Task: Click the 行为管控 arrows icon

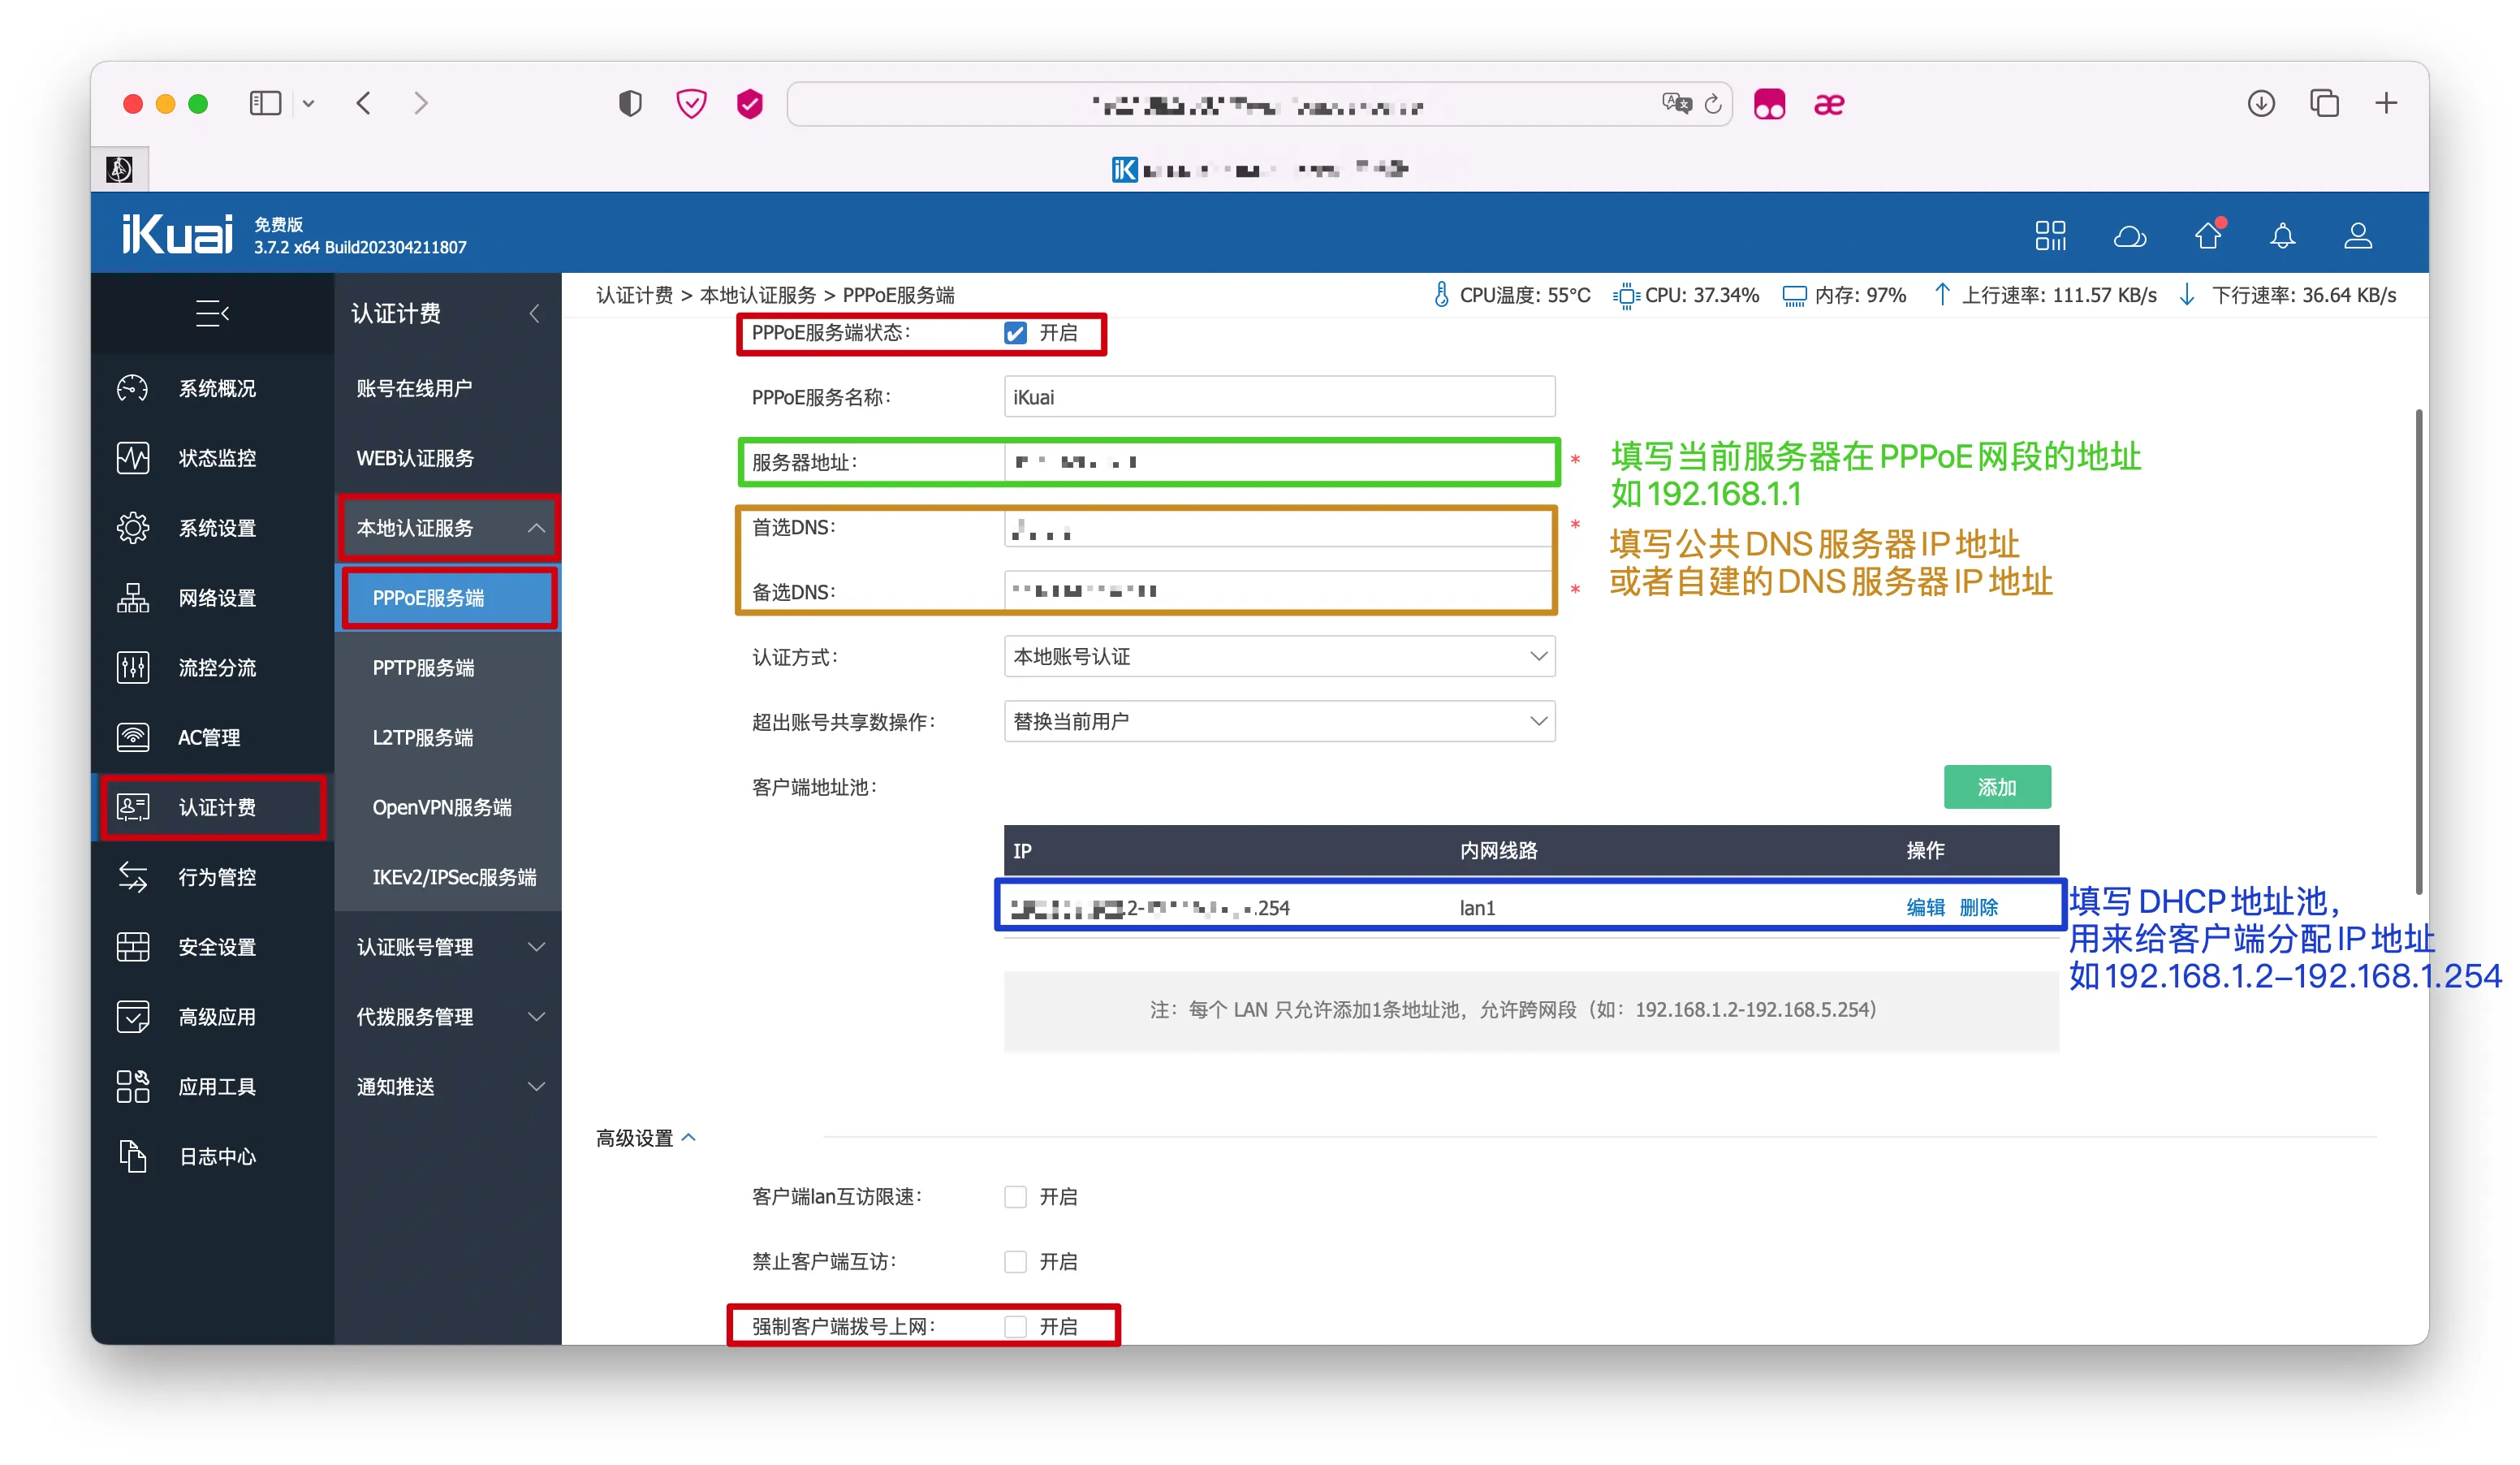Action: pyautogui.click(x=133, y=876)
